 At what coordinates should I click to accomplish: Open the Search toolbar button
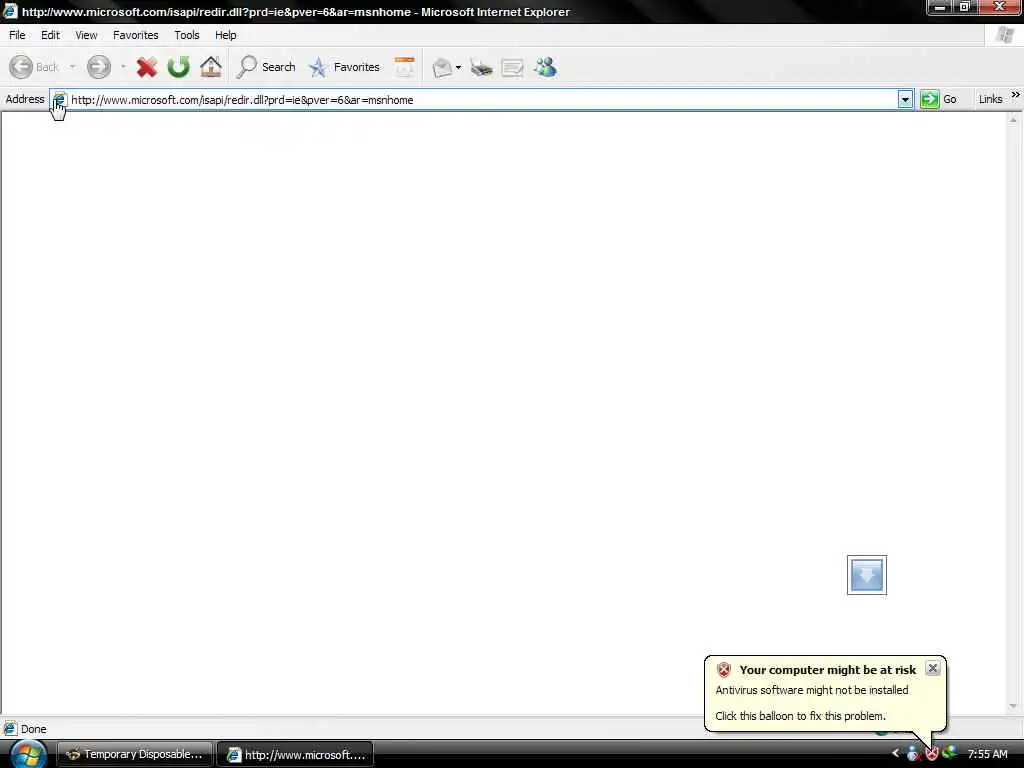coord(266,67)
